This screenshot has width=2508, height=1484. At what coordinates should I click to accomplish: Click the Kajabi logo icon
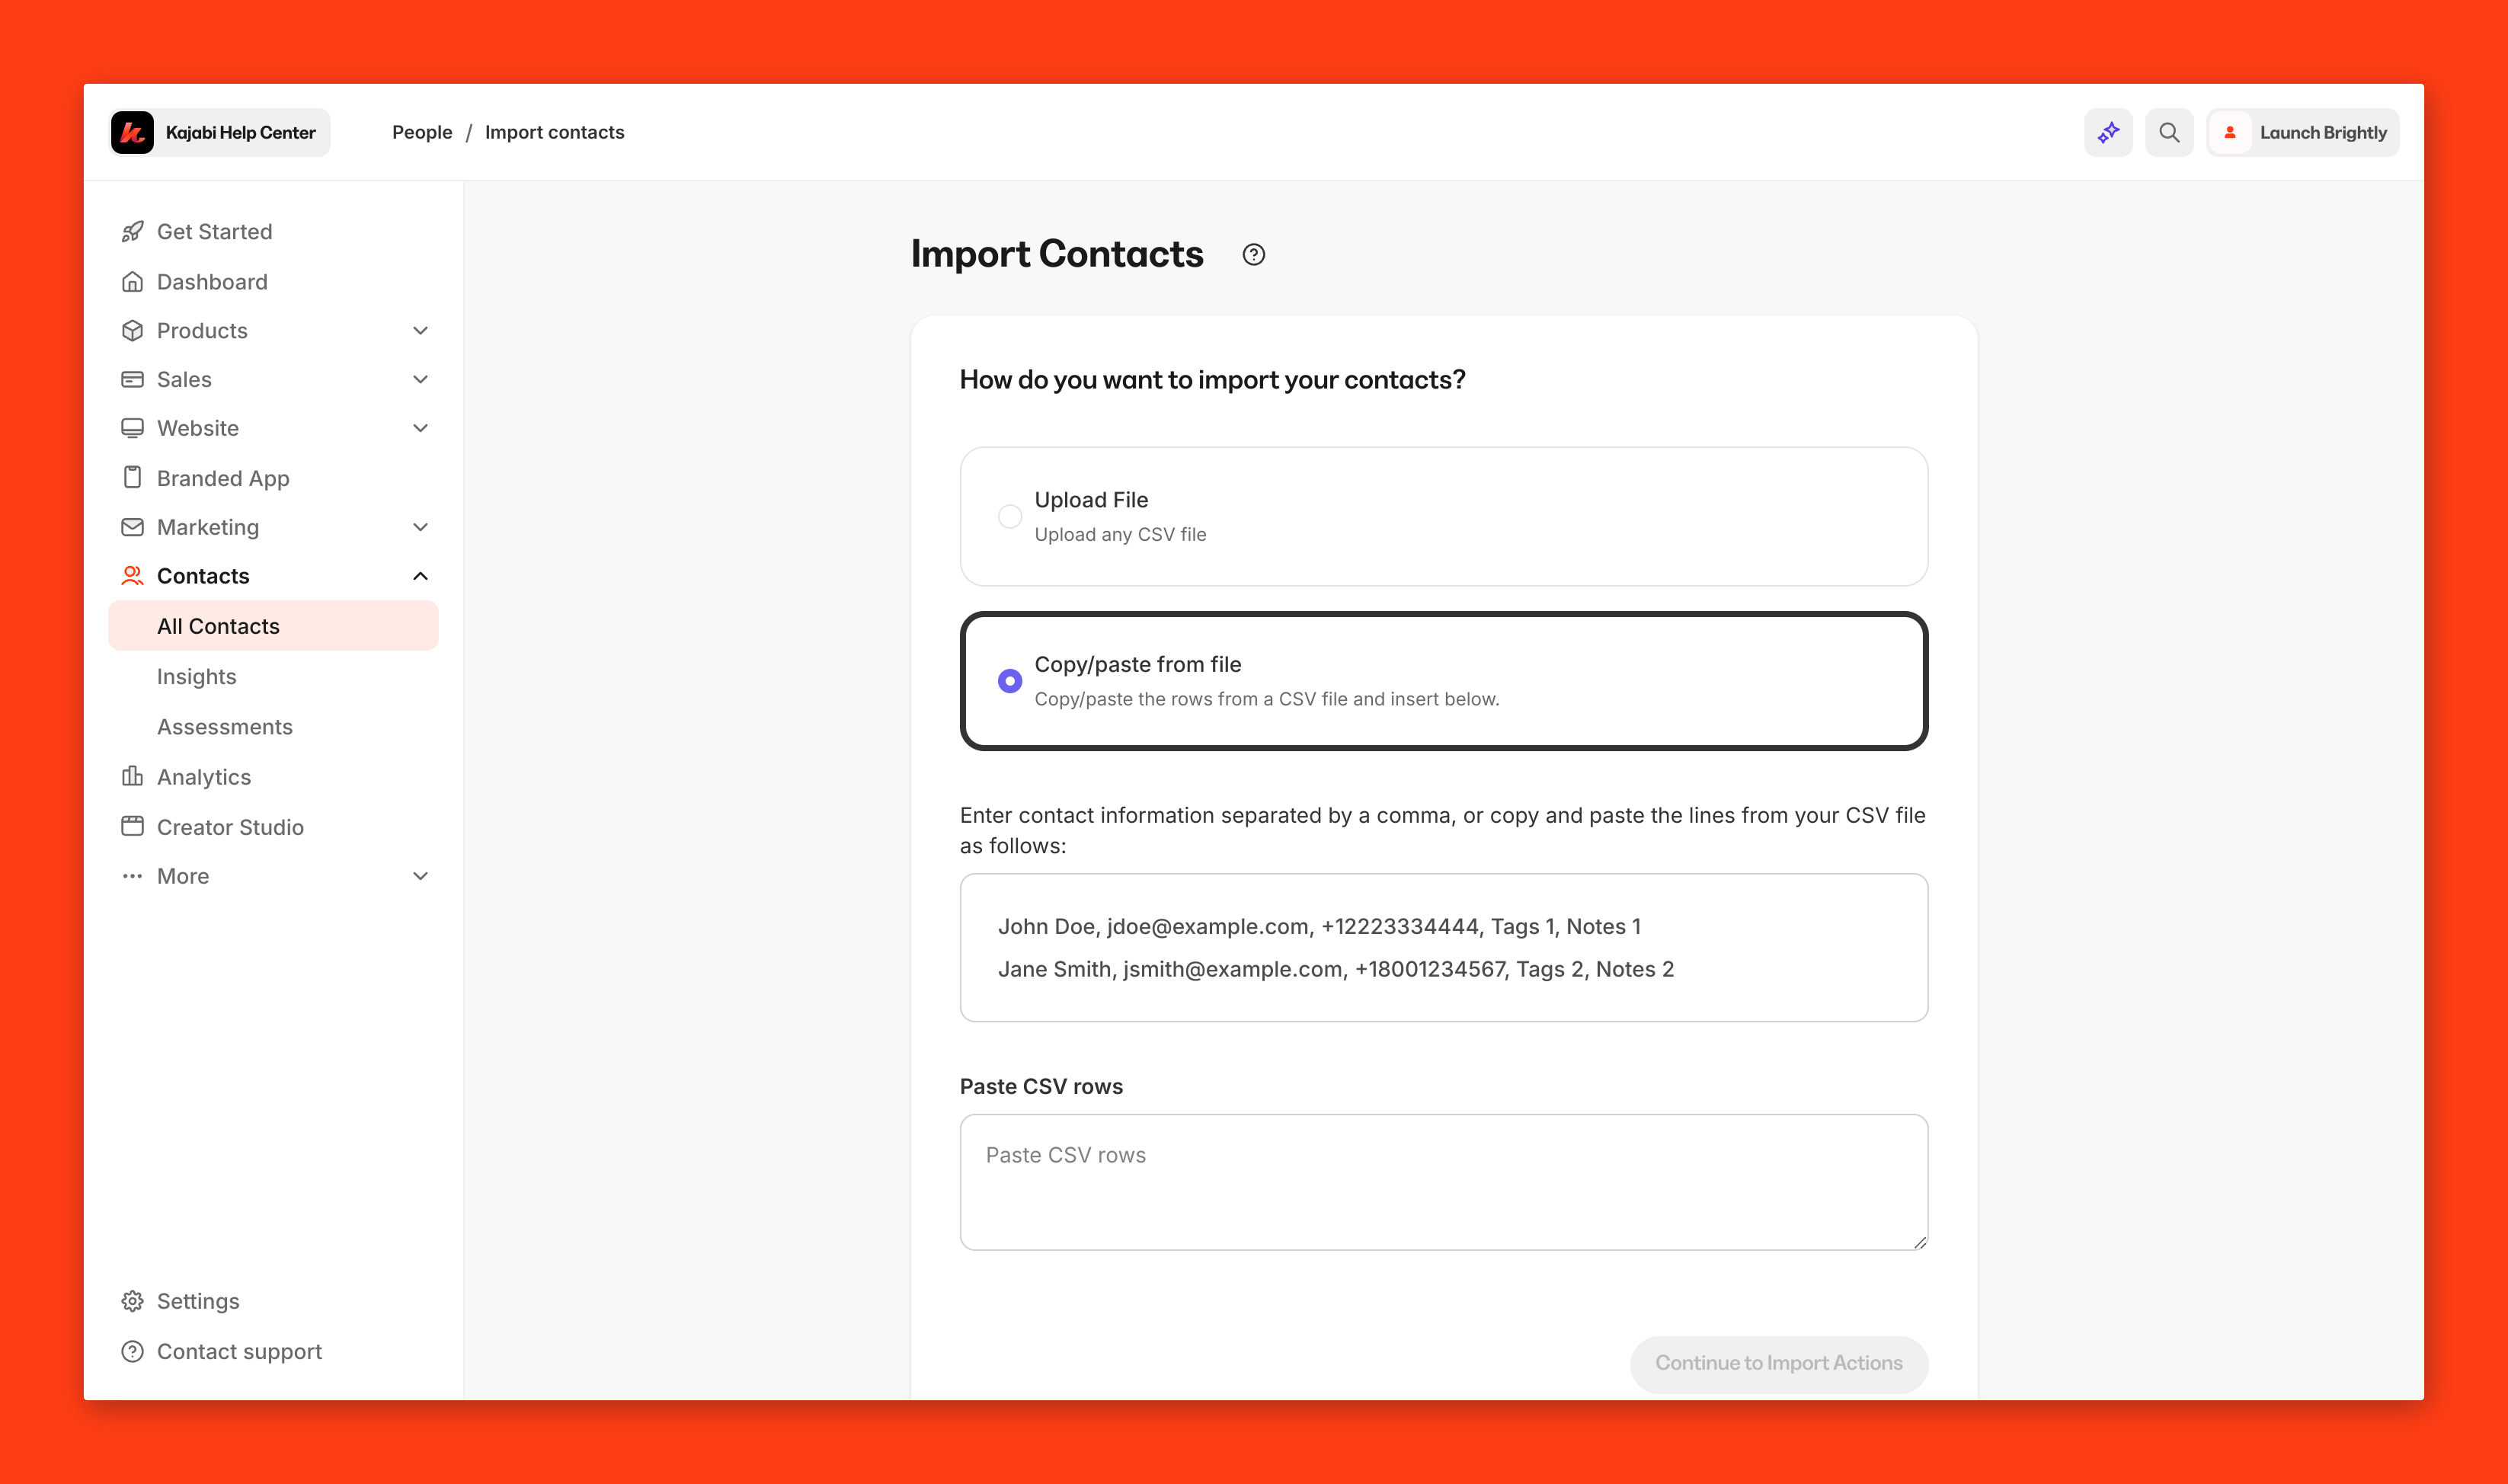pyautogui.click(x=132, y=132)
